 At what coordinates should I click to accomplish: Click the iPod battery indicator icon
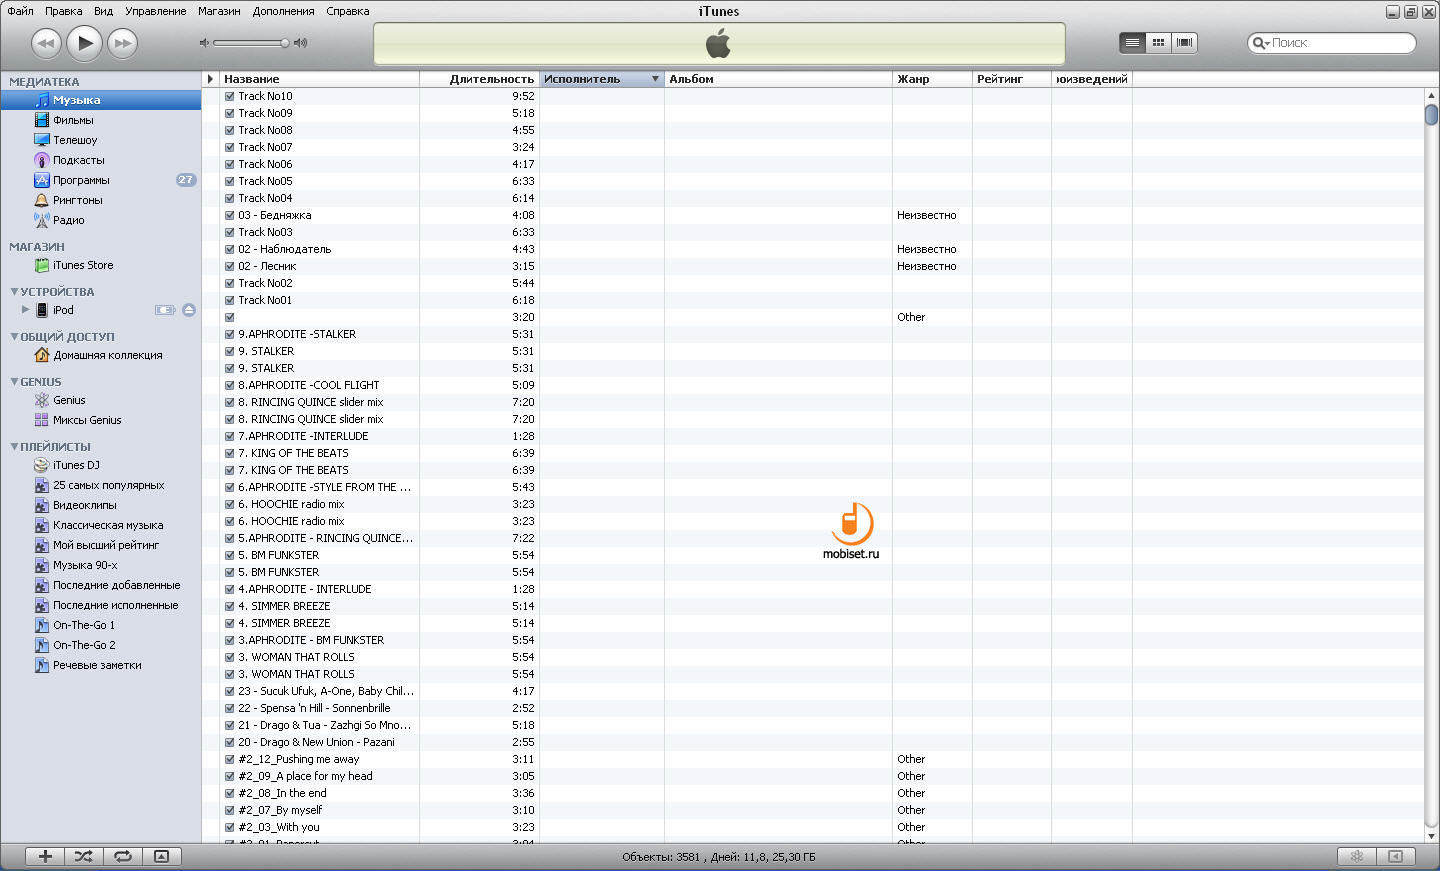coord(165,310)
